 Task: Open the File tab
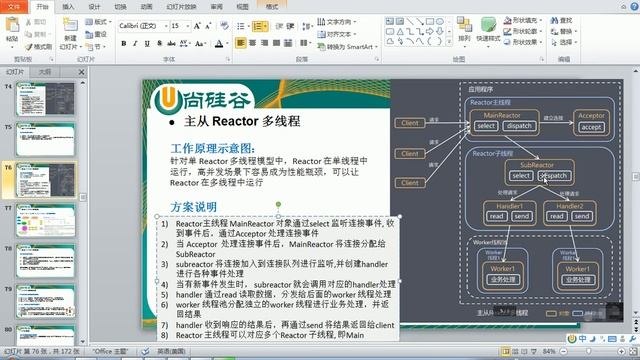coord(13,7)
